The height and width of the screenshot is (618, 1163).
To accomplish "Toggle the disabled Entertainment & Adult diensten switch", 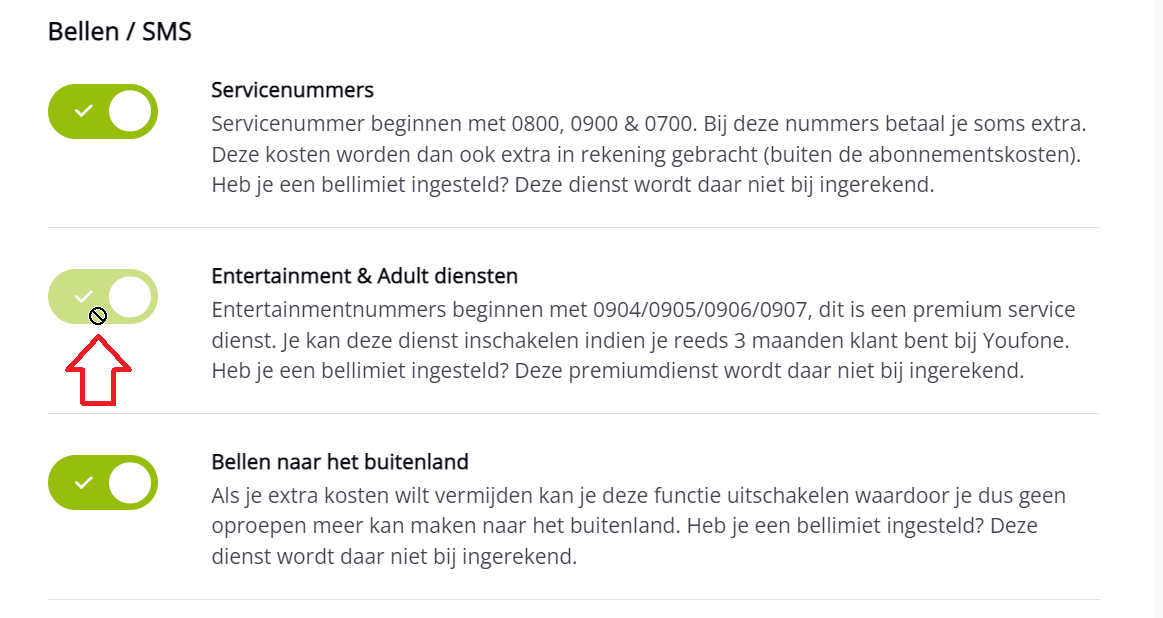I will coord(103,296).
